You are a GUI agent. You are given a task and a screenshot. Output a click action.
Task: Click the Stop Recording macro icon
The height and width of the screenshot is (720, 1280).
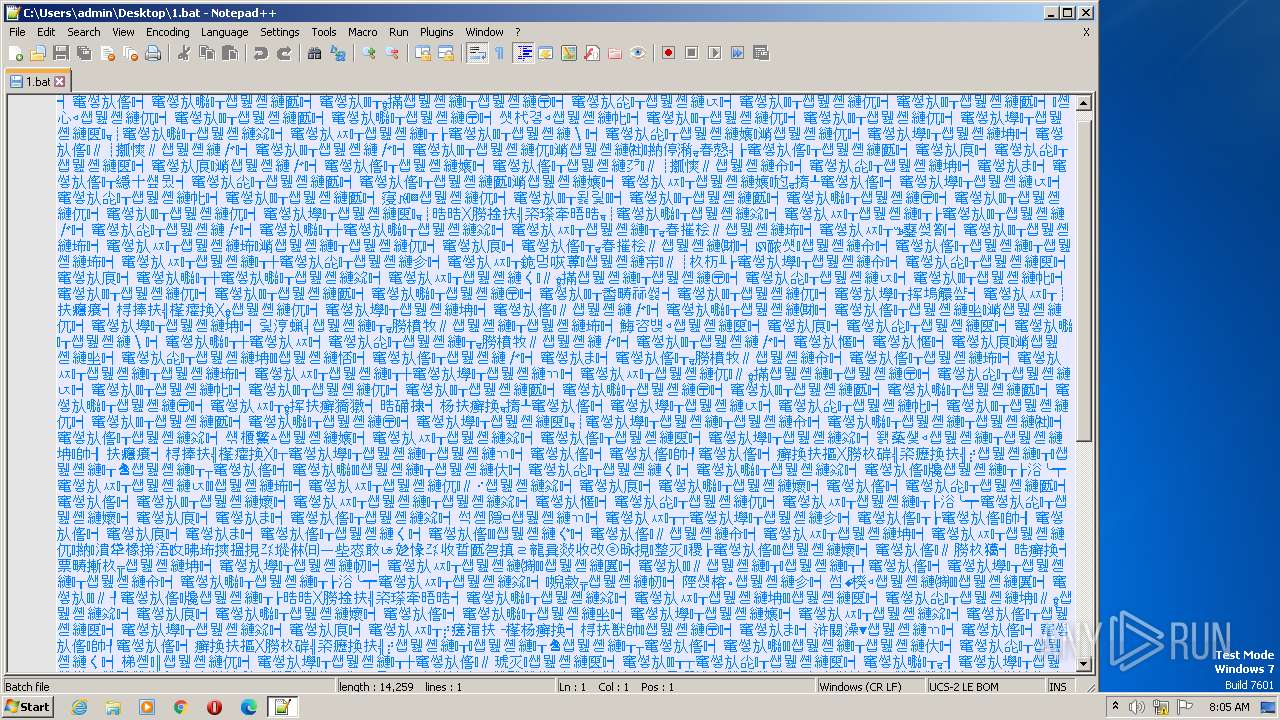(691, 53)
